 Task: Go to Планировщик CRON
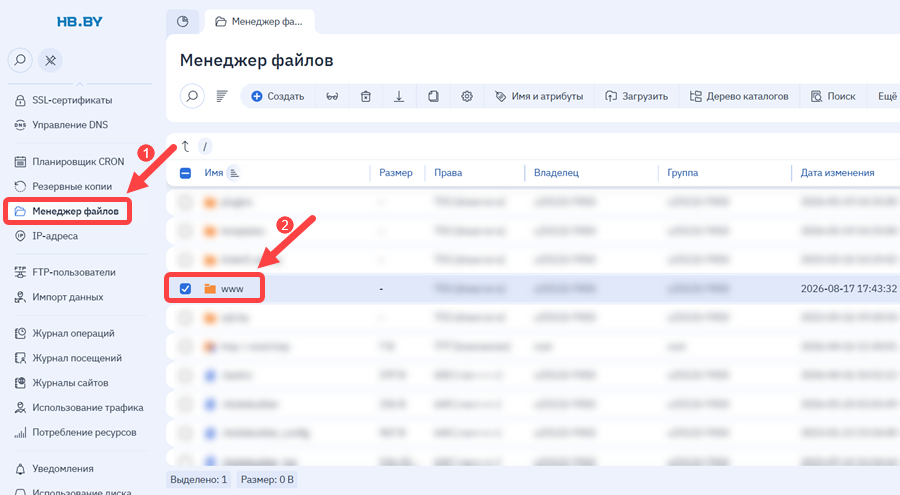[78, 161]
